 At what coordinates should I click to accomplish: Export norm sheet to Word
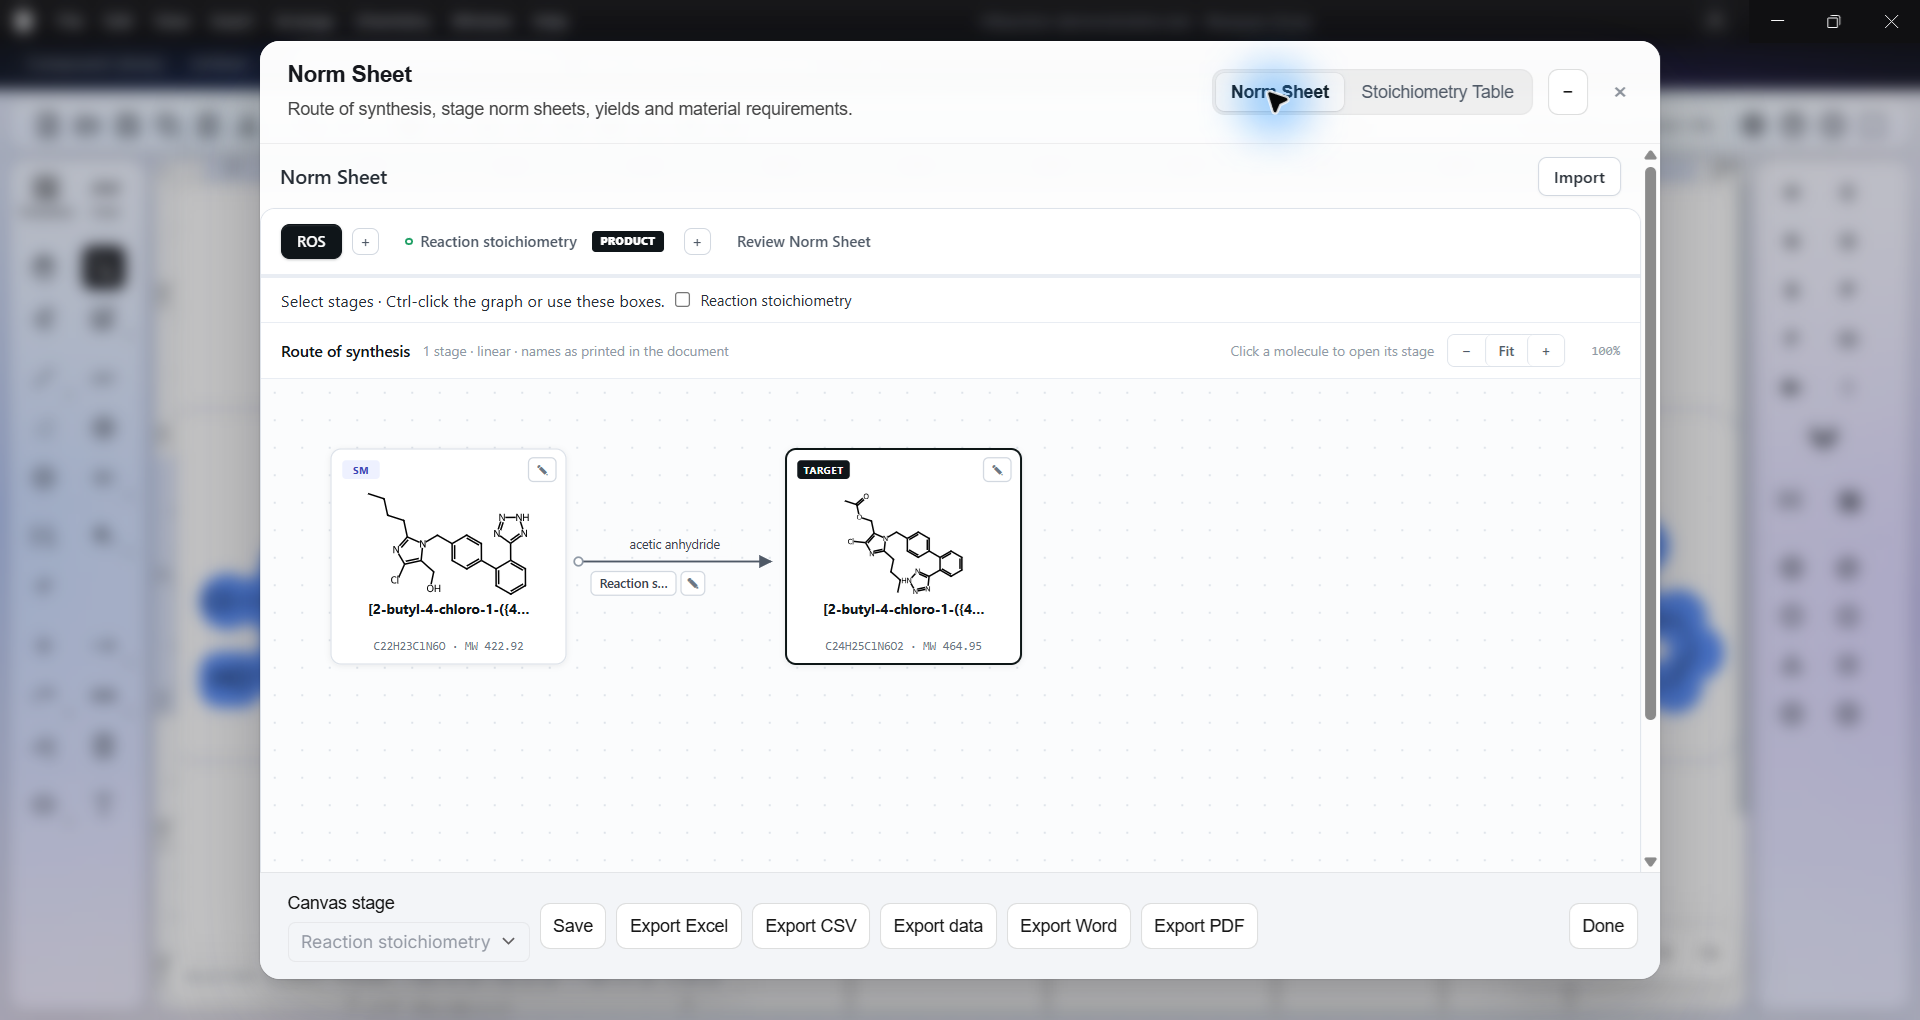(1068, 926)
